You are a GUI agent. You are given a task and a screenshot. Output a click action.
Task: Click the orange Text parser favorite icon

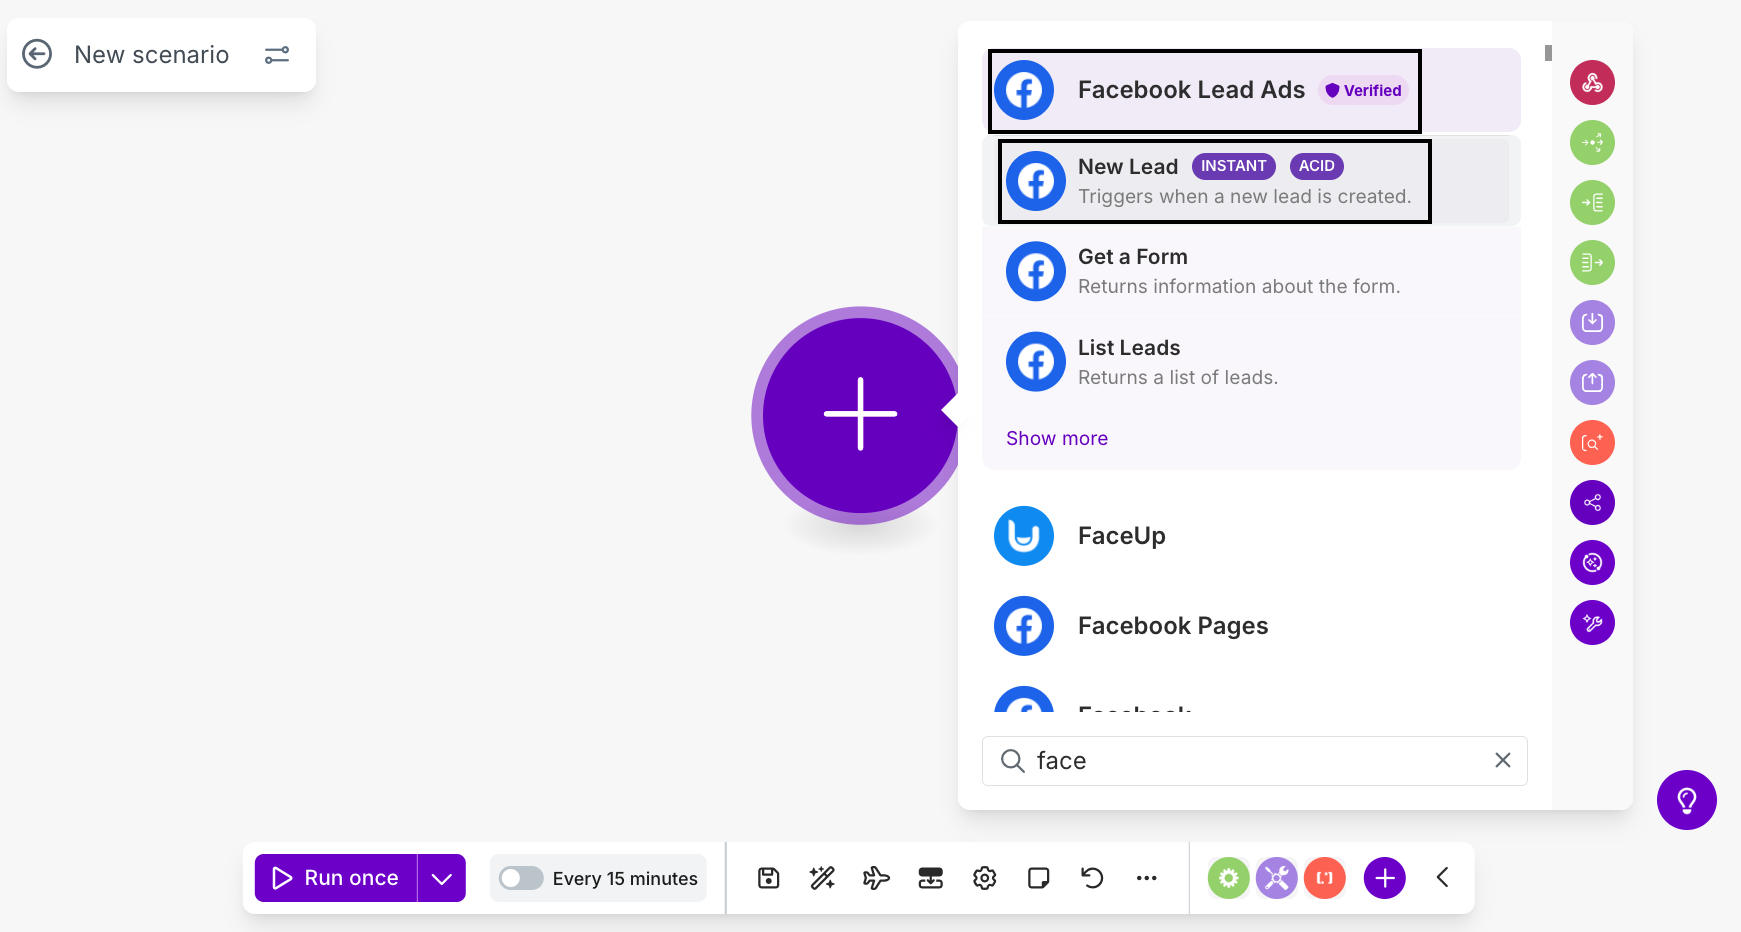pyautogui.click(x=1324, y=878)
